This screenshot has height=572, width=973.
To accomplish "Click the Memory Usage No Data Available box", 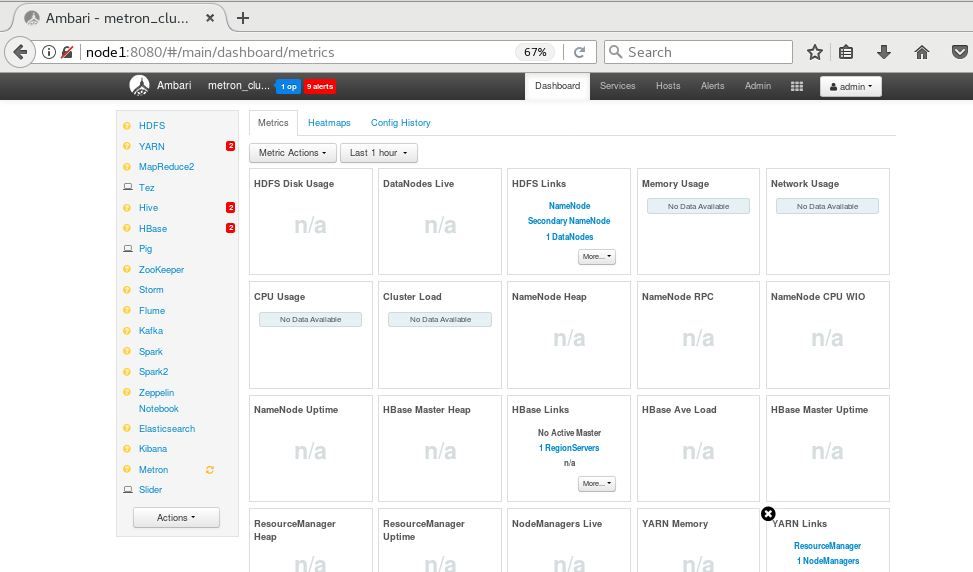I will [698, 206].
